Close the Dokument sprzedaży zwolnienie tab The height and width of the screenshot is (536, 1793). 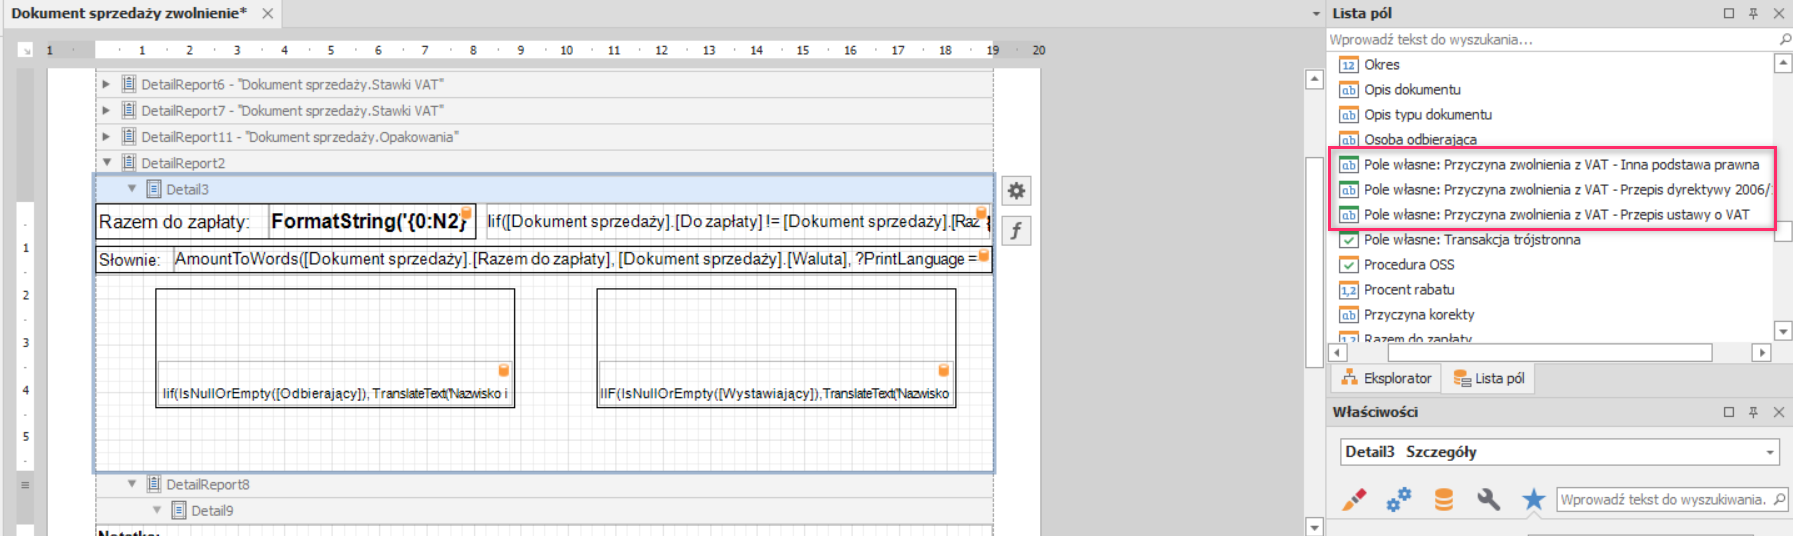point(267,13)
